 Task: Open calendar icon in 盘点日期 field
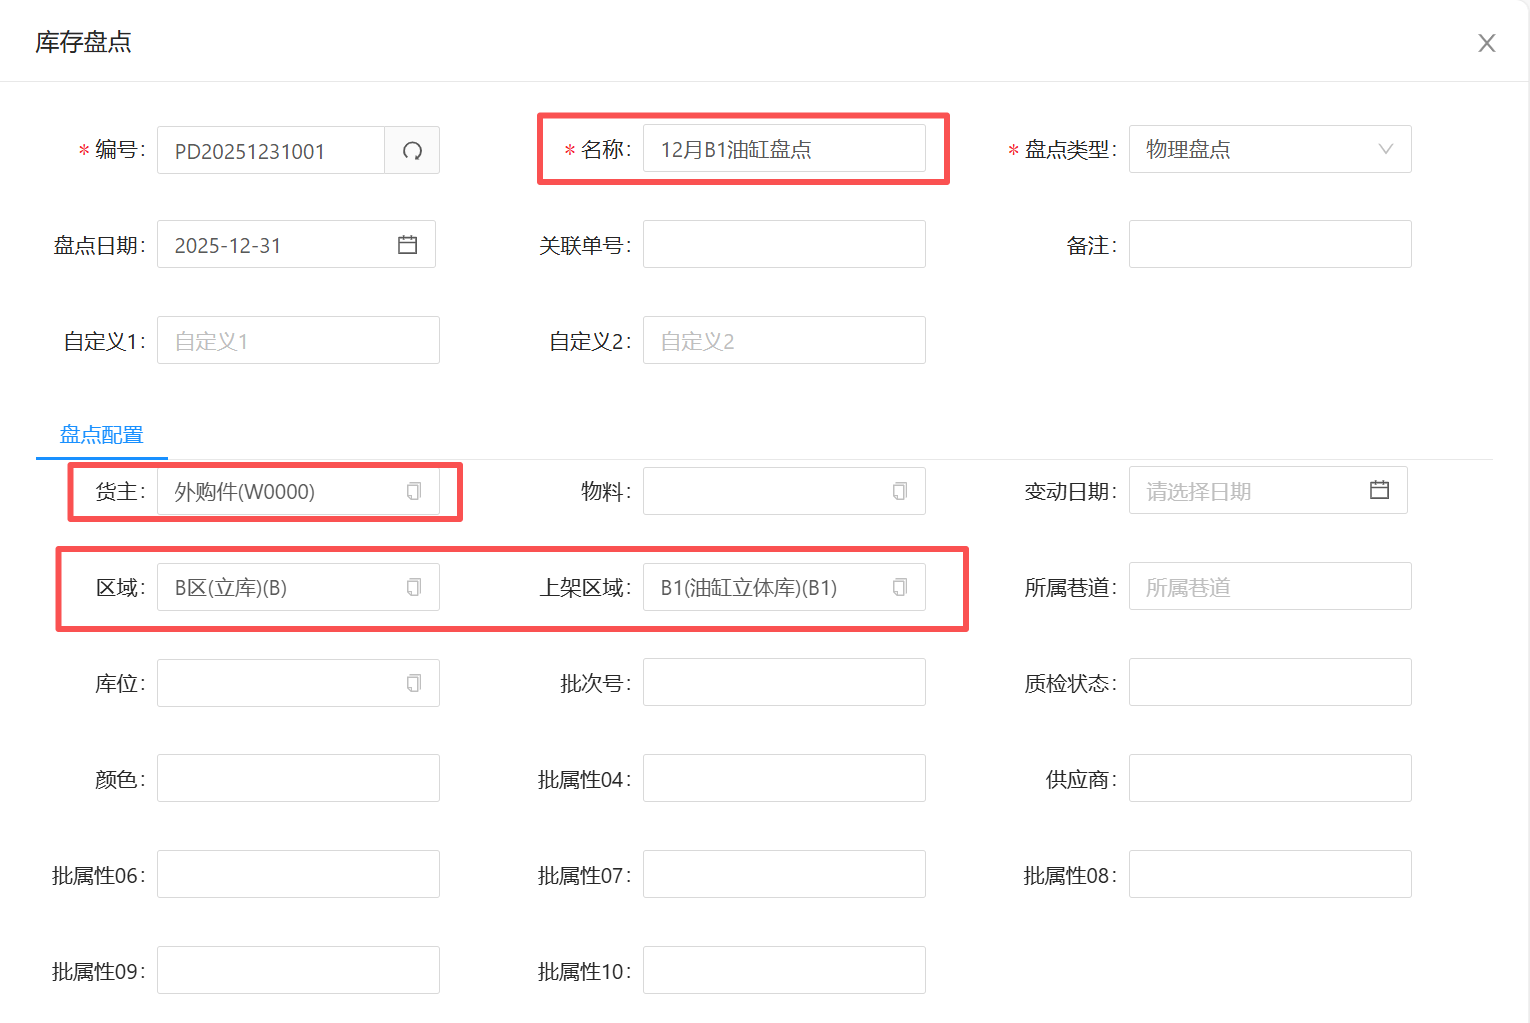pyautogui.click(x=407, y=245)
